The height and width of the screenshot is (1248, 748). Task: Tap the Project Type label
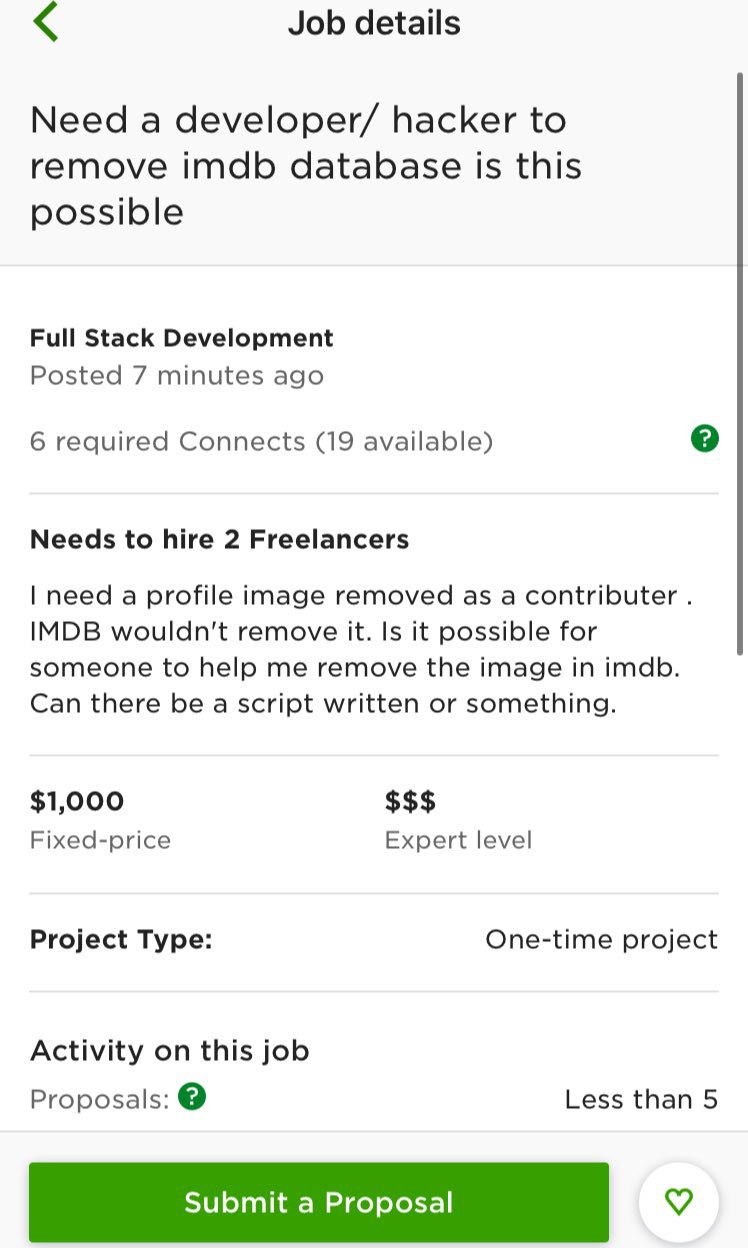[121, 940]
